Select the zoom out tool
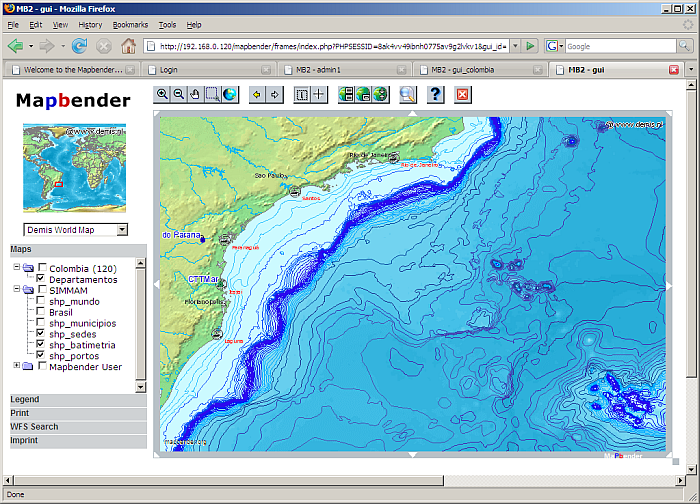The width and height of the screenshot is (700, 504). tap(179, 94)
